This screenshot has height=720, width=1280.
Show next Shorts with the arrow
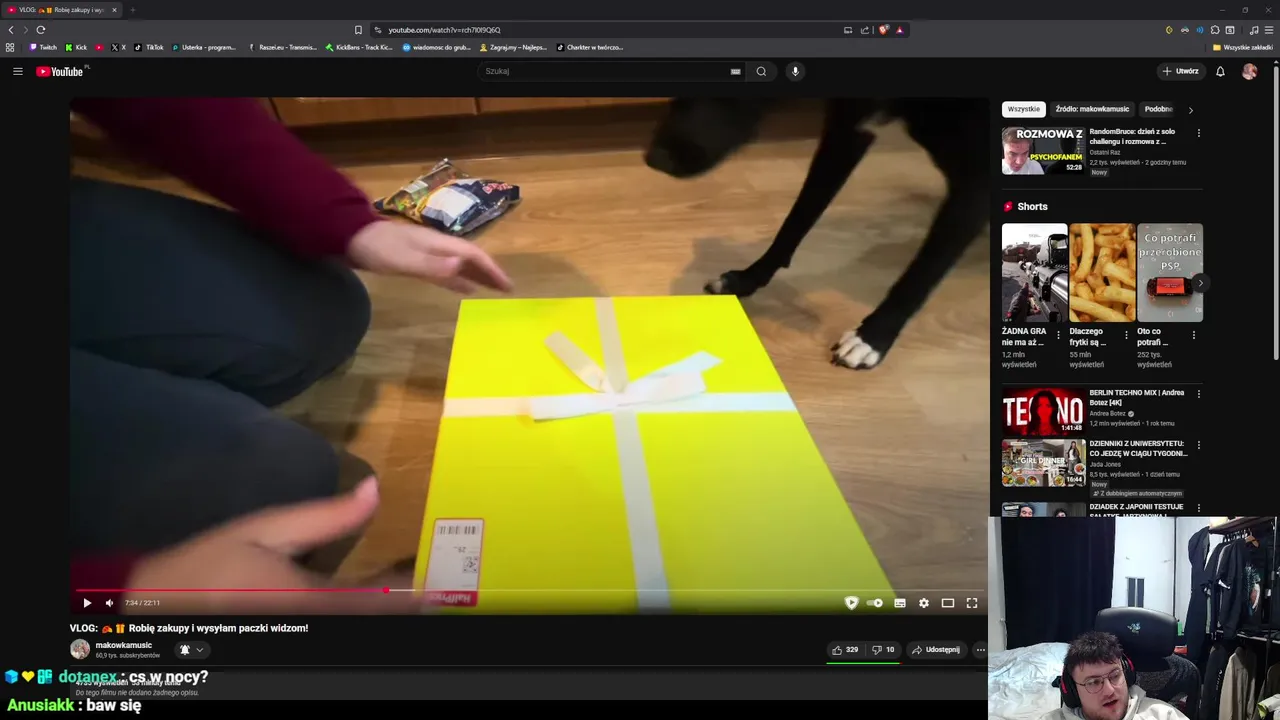[x=1200, y=283]
